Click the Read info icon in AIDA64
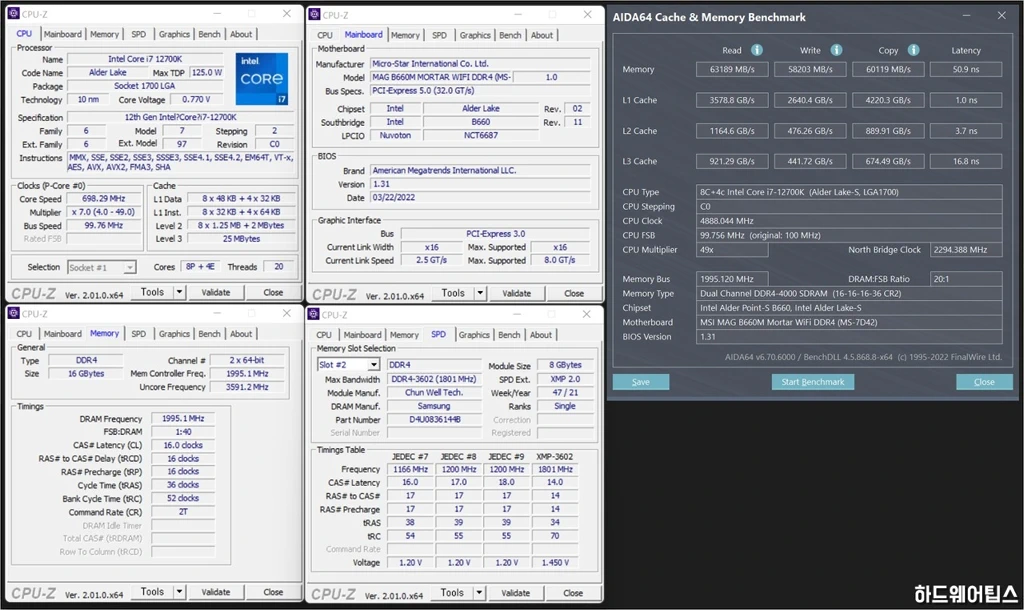 coord(756,50)
